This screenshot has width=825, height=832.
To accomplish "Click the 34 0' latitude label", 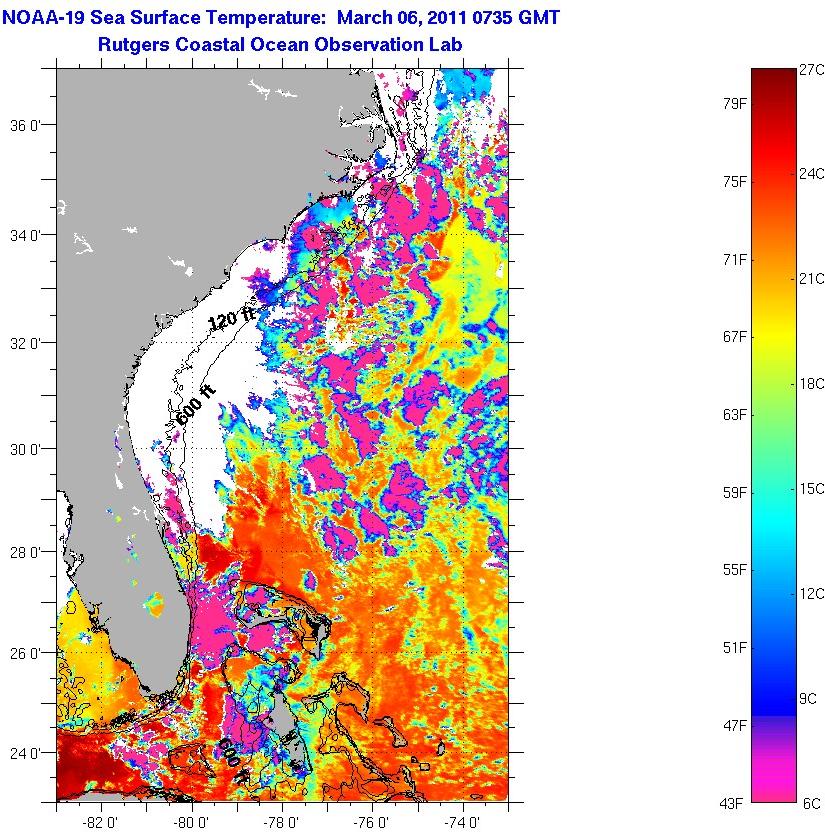I will 25,235.
